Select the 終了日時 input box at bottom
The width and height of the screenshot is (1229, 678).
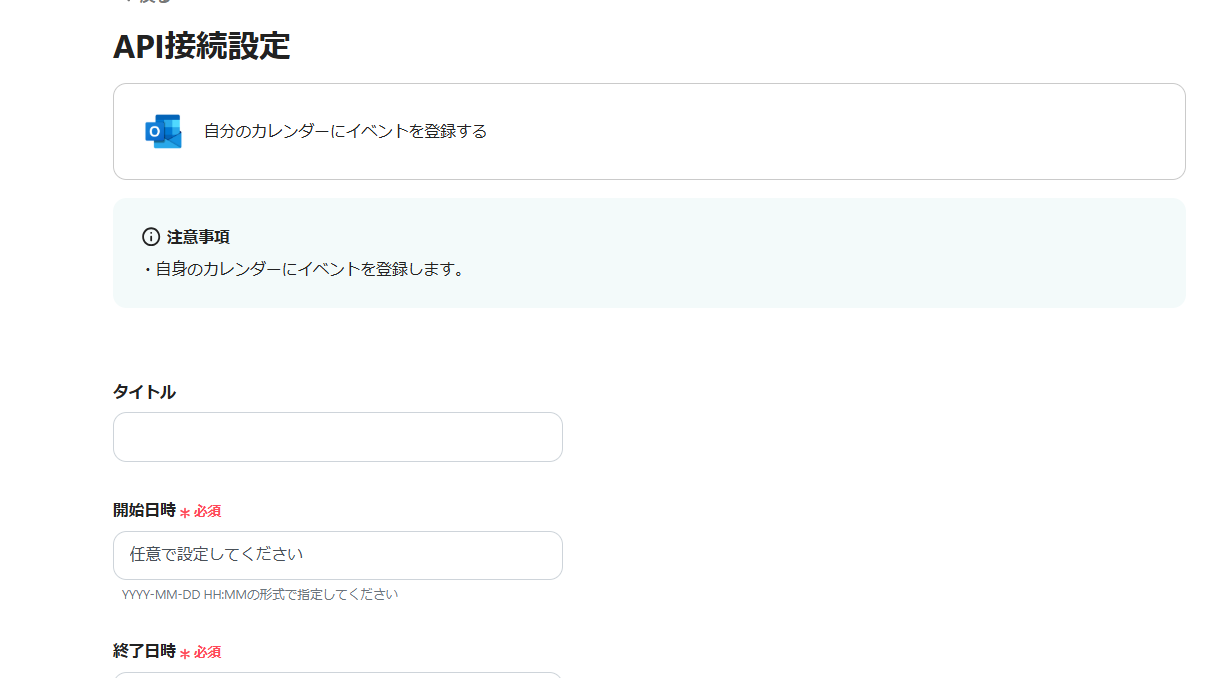[337, 674]
